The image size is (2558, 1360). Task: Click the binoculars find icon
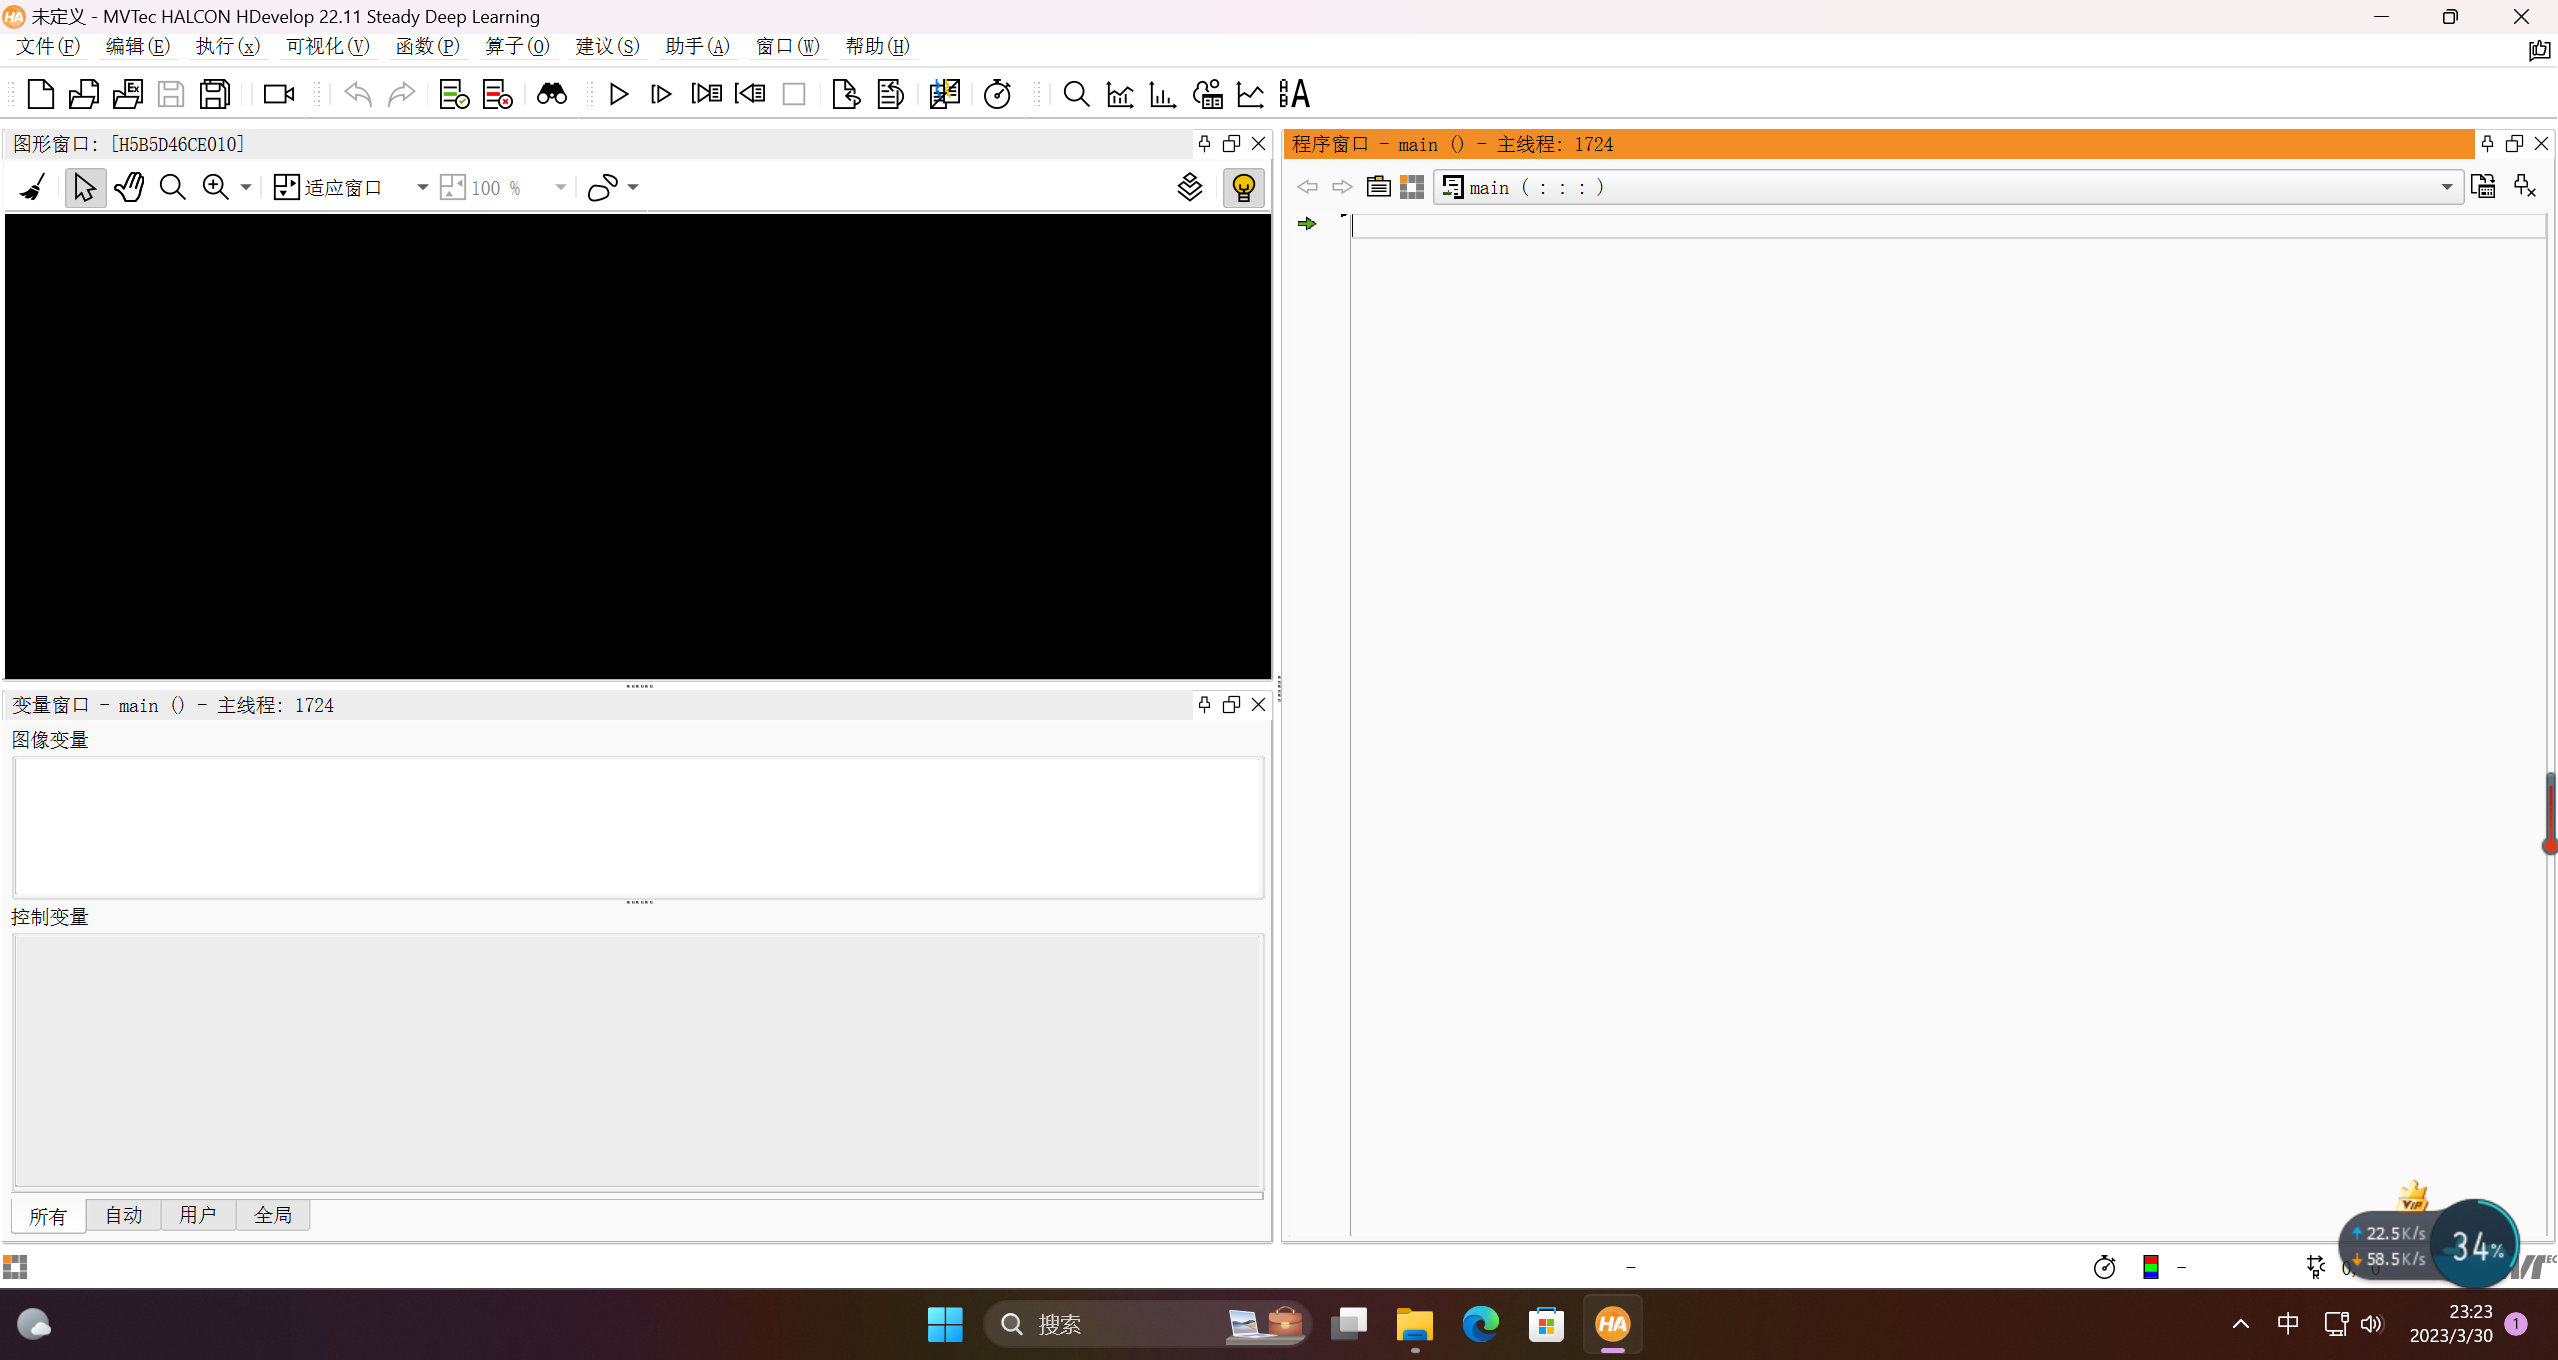click(x=552, y=94)
